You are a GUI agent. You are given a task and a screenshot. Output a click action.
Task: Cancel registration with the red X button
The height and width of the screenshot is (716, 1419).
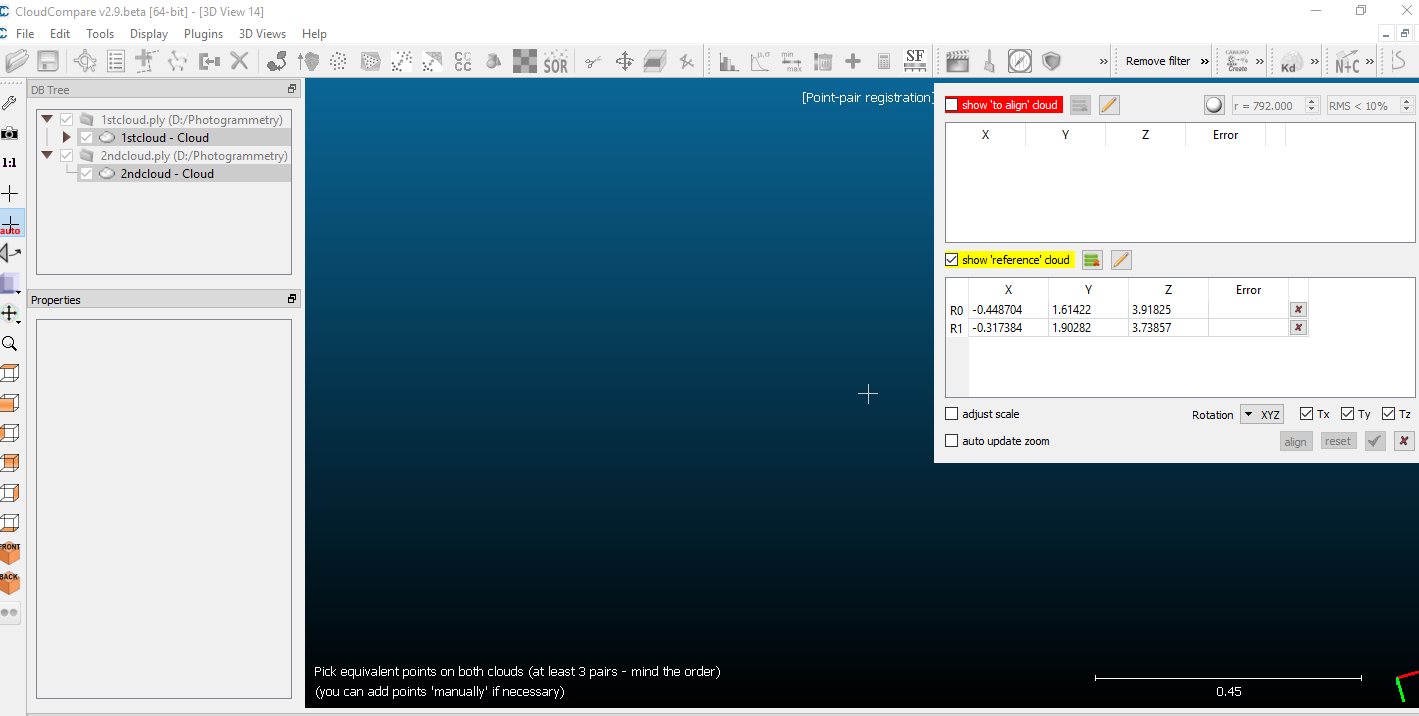tap(1404, 441)
